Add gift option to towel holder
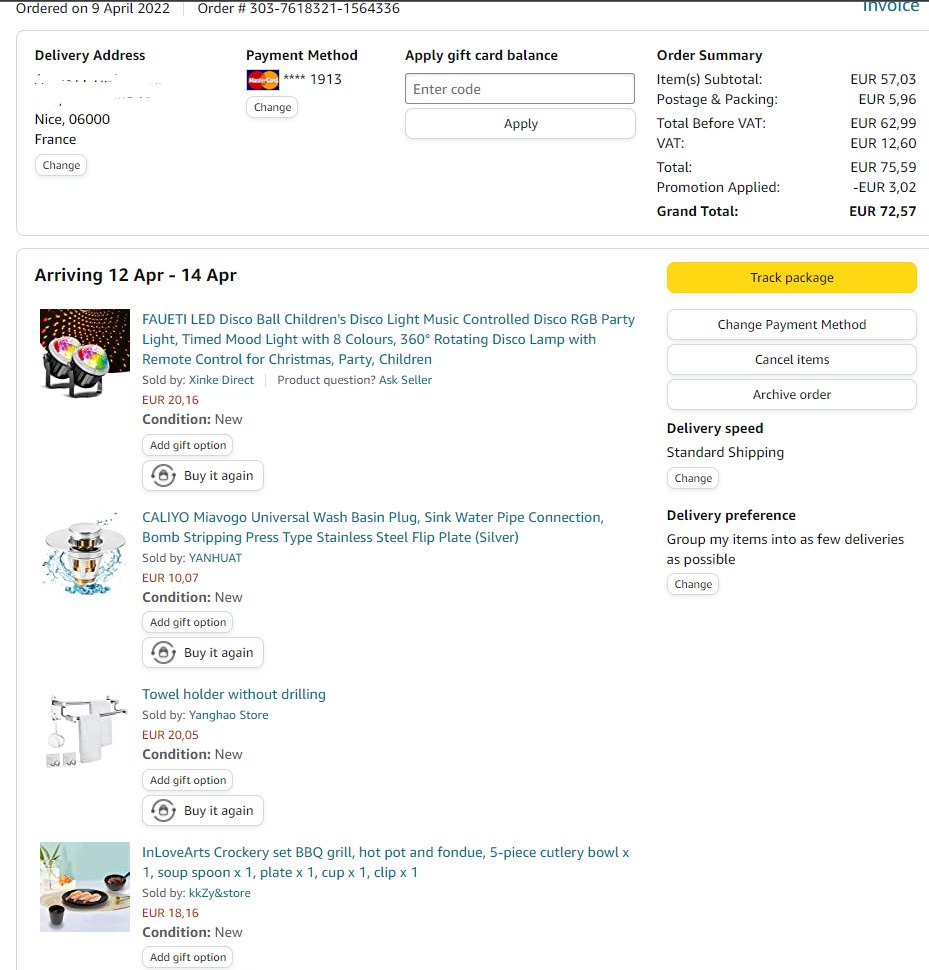This screenshot has width=929, height=970. click(188, 781)
